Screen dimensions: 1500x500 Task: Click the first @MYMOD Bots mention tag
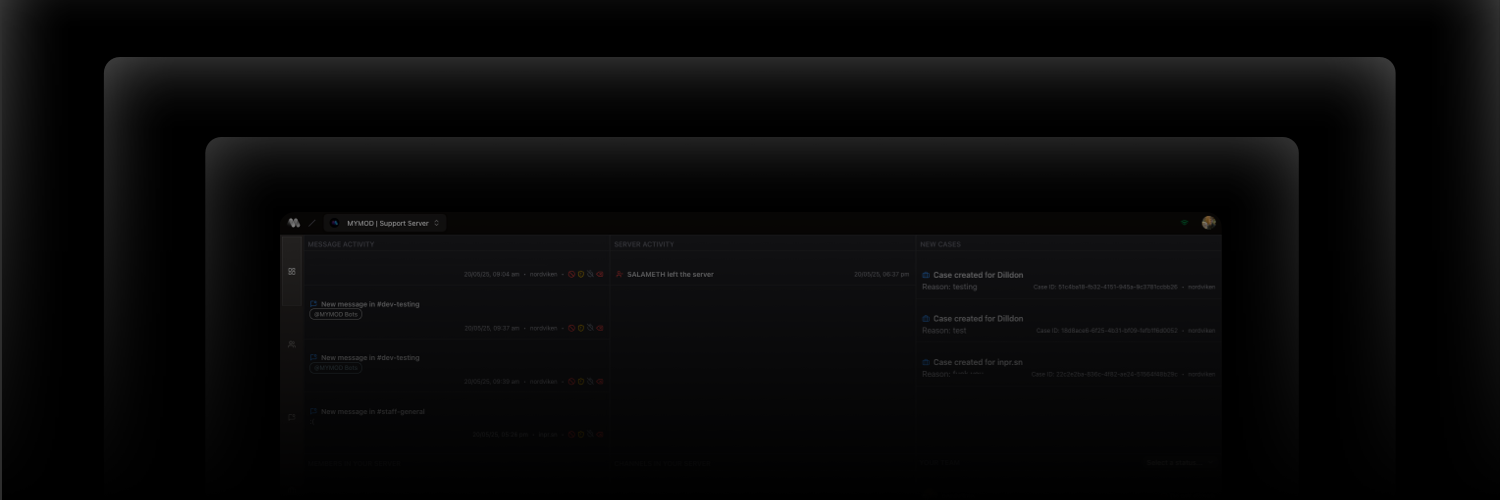(x=336, y=314)
